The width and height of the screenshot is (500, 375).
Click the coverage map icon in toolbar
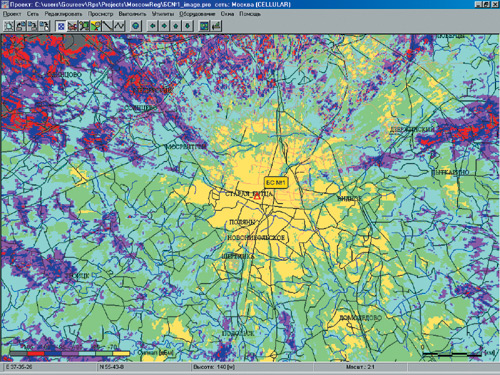pos(204,26)
